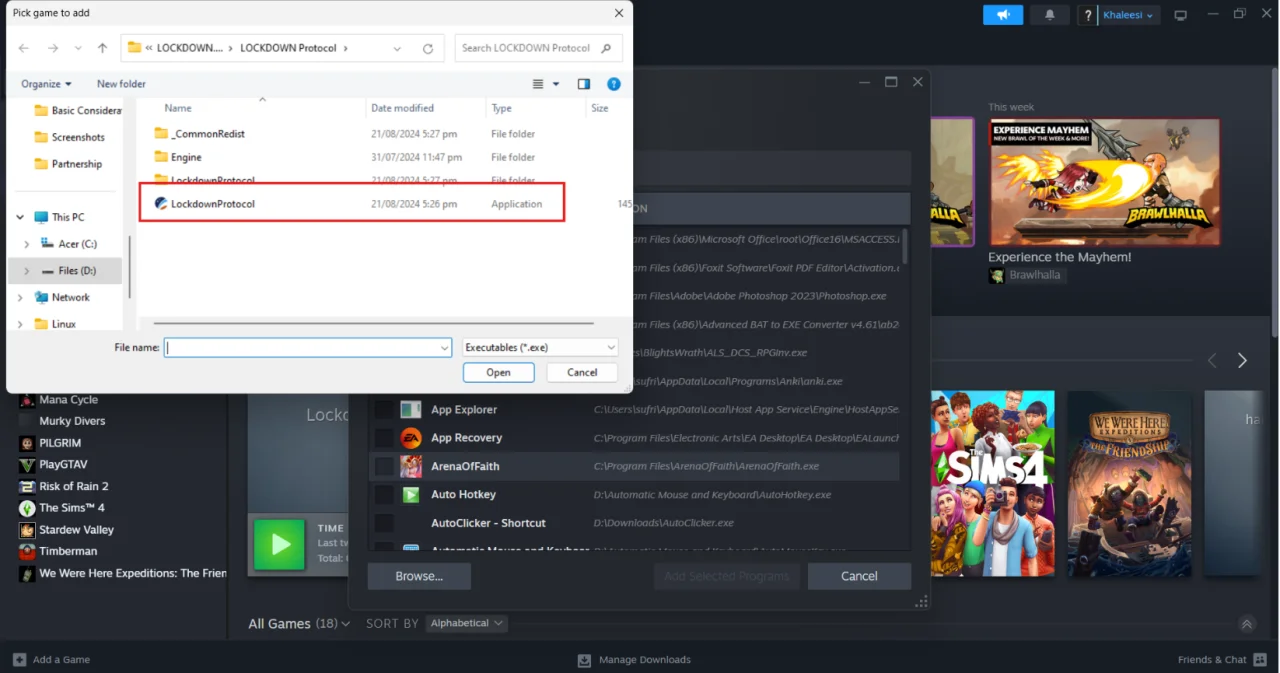
Task: Click the file list horizontal scrollbar
Action: coord(373,323)
